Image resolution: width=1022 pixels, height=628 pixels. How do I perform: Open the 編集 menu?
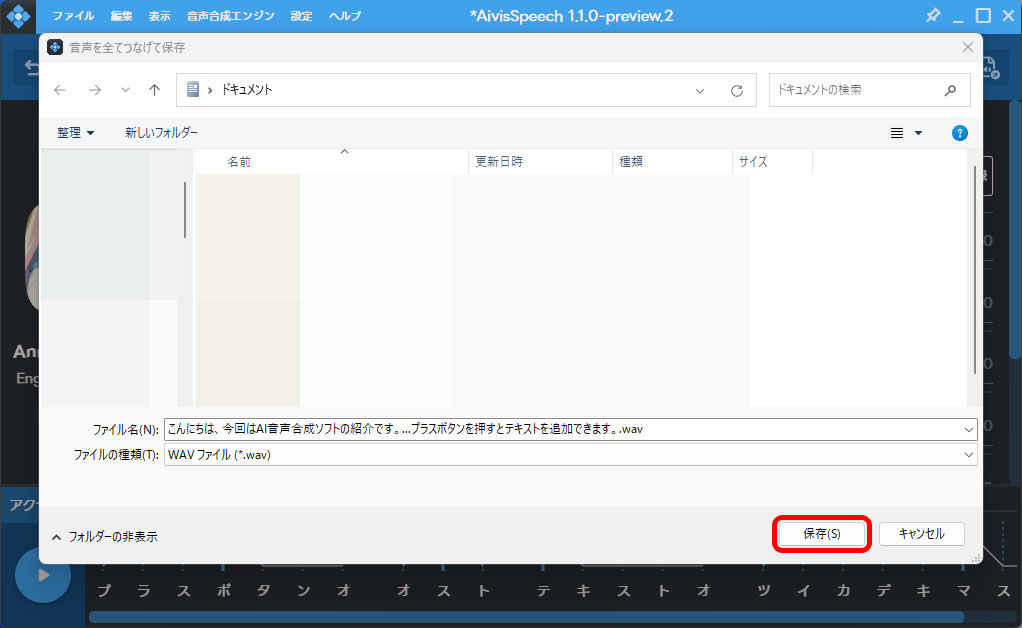pos(121,16)
